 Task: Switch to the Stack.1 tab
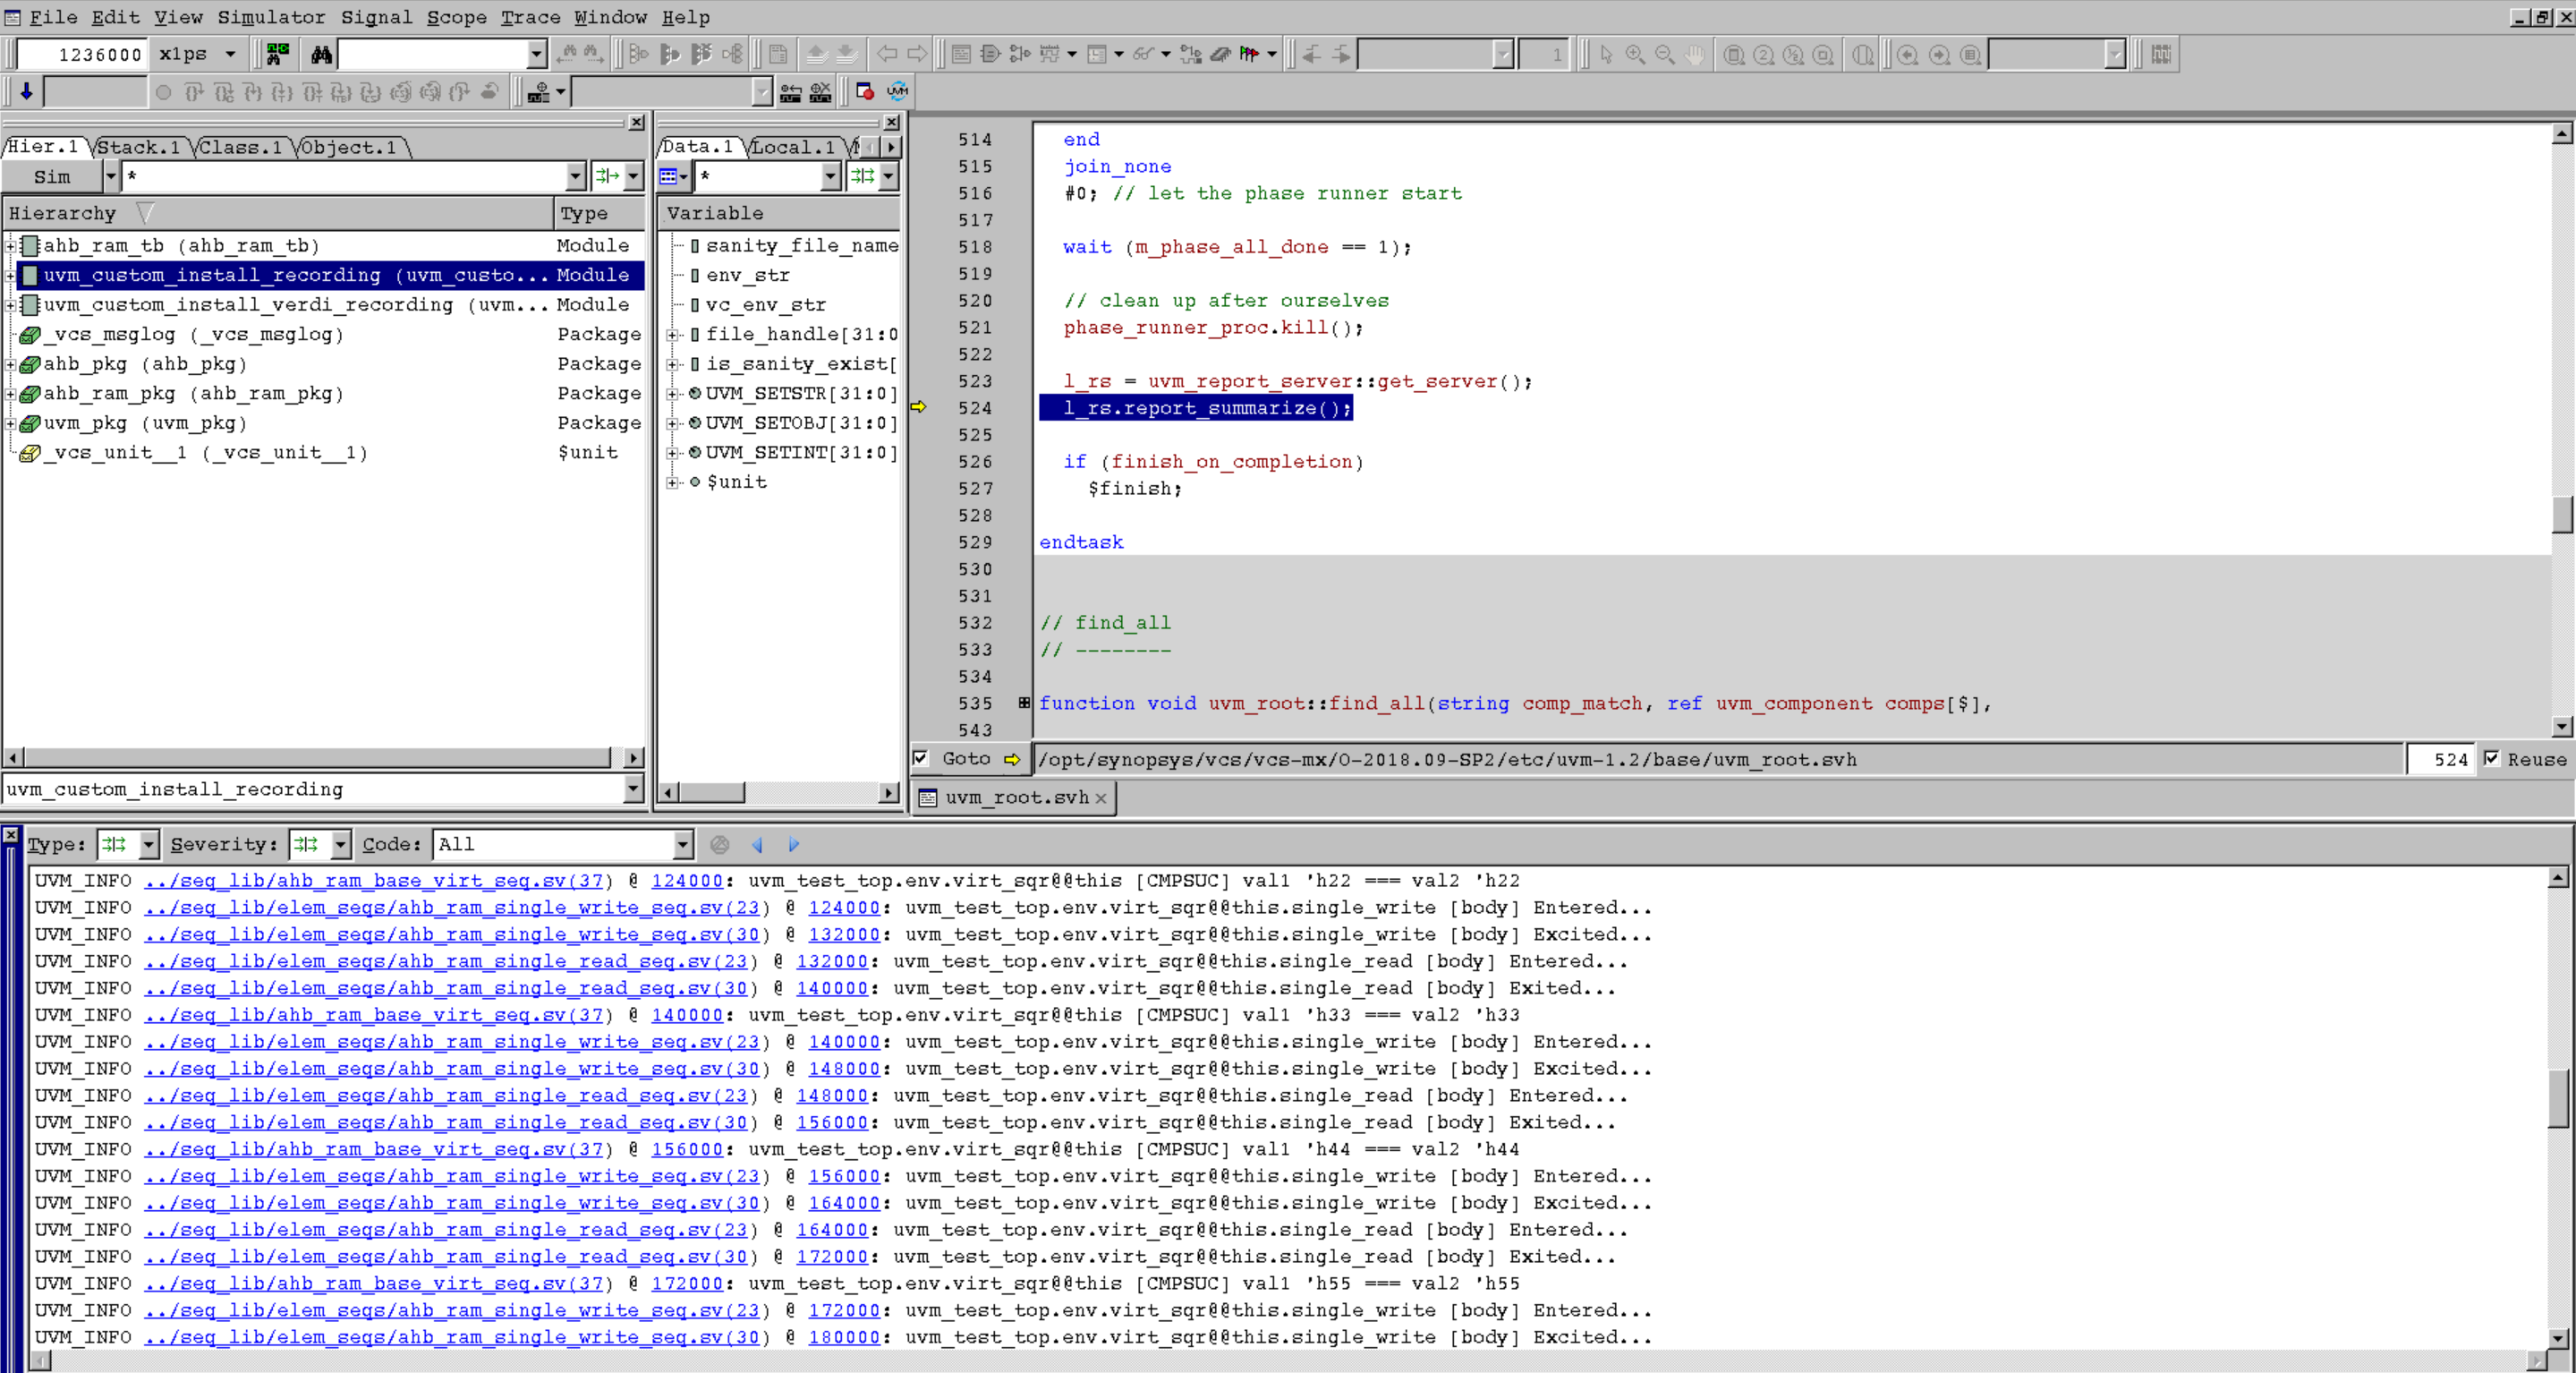tap(138, 148)
